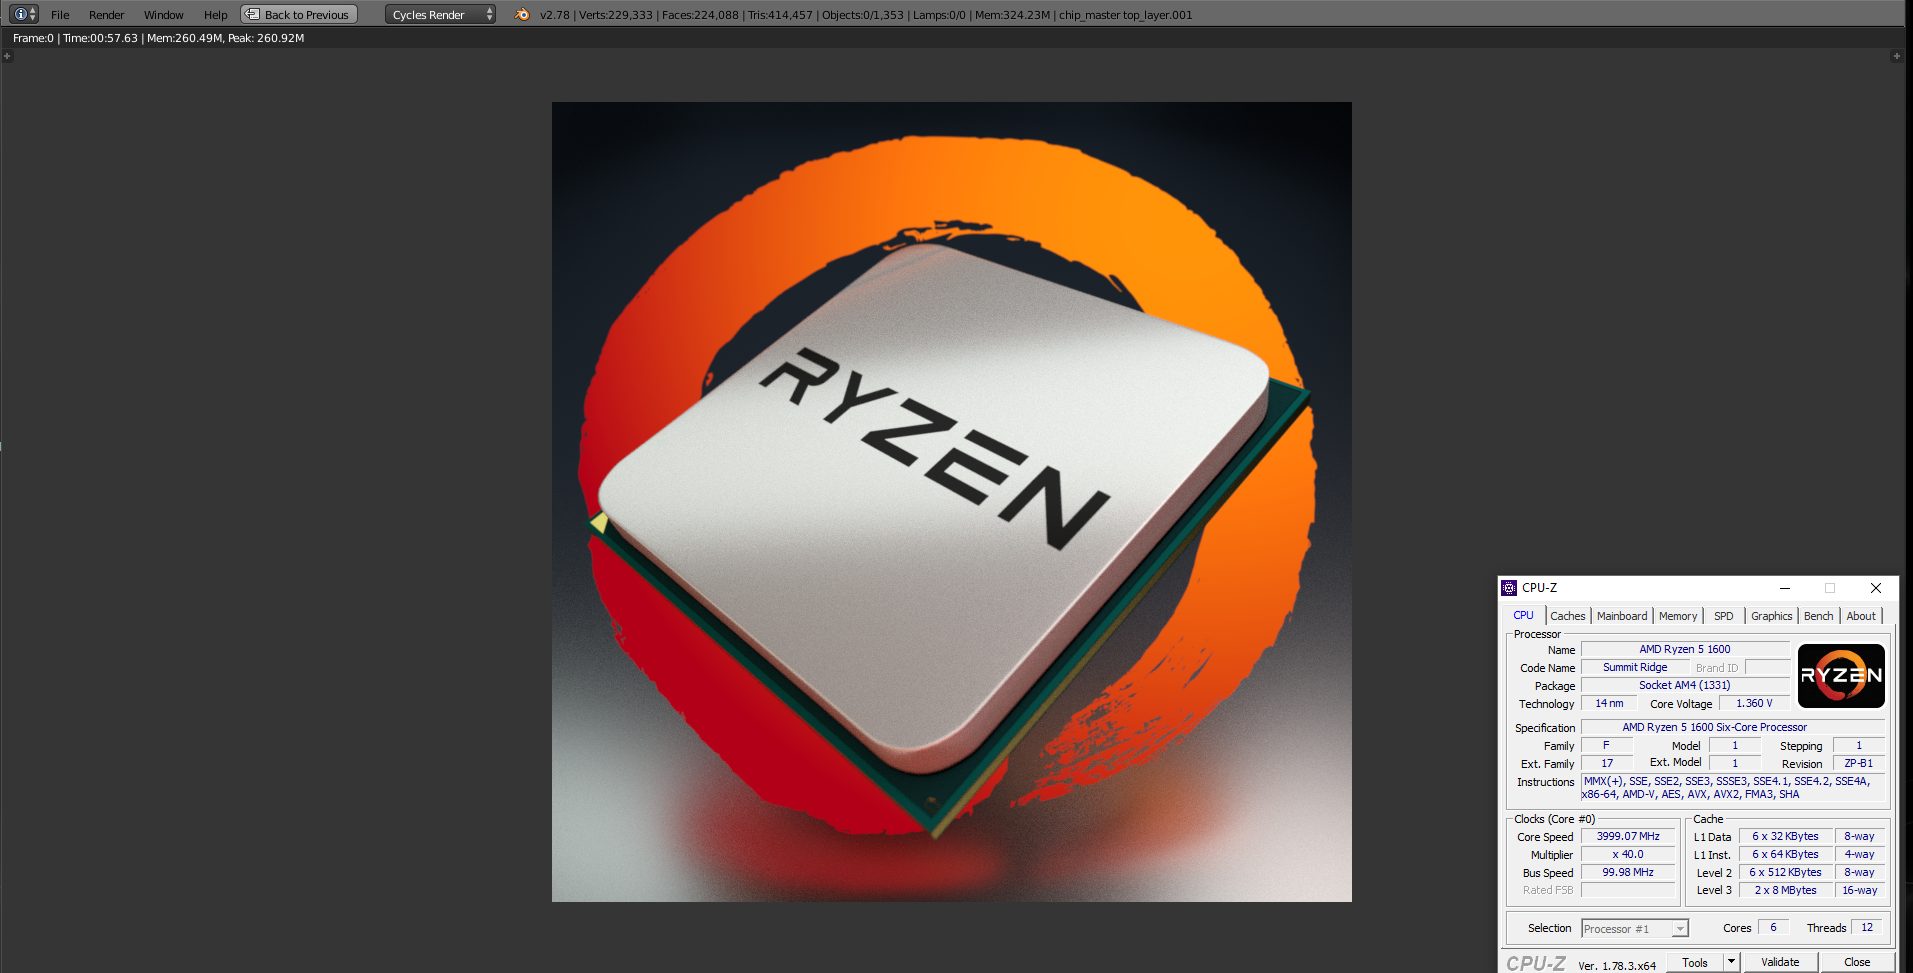Image resolution: width=1913 pixels, height=973 pixels.
Task: Click the top-right area split corner widget
Action: pos(1896,56)
